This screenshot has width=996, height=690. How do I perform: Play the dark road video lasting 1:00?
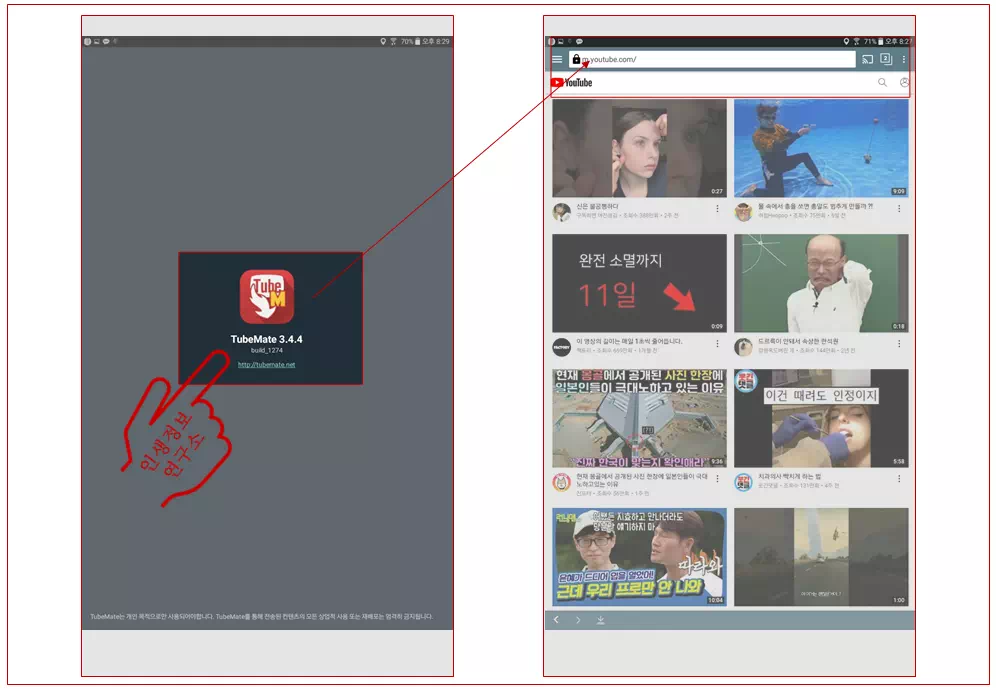(x=821, y=557)
